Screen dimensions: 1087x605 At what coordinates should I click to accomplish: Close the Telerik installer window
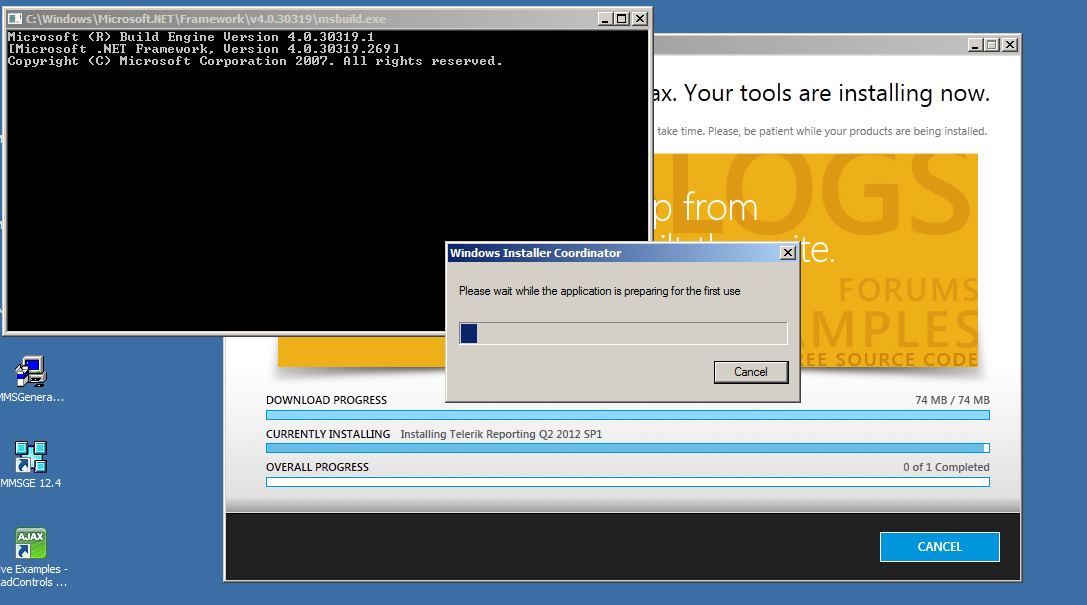(x=1010, y=45)
